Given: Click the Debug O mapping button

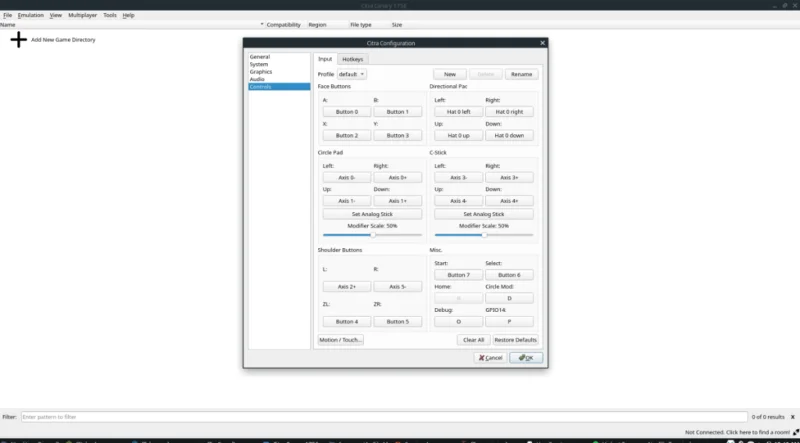Looking at the screenshot, I should pos(459,322).
